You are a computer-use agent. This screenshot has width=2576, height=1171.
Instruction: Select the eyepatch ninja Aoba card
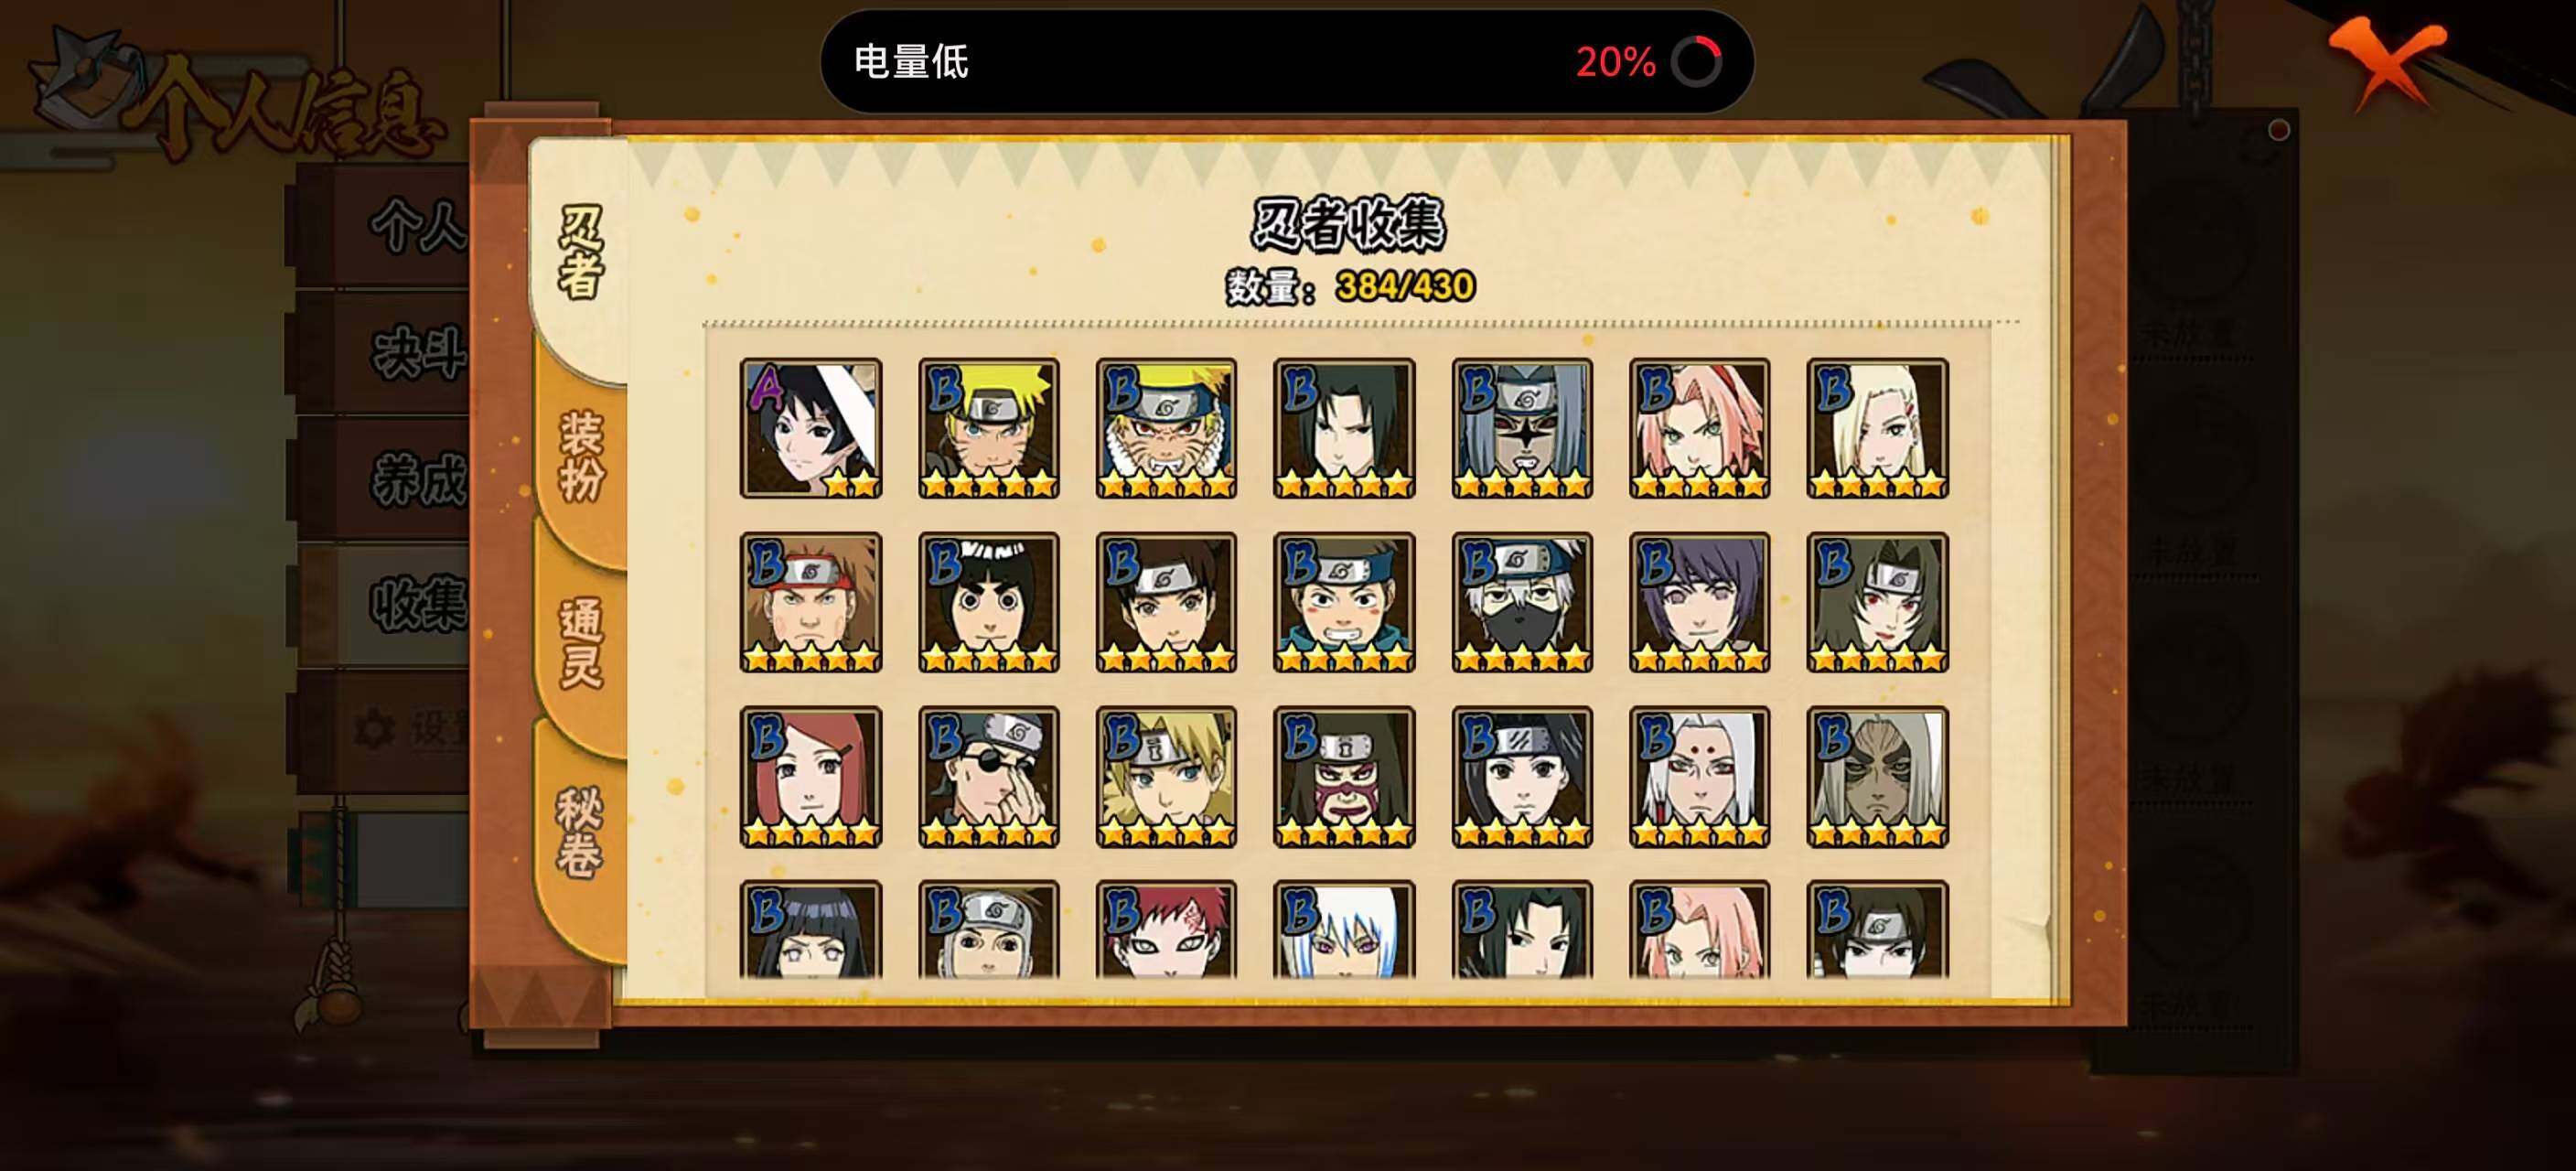pyautogui.click(x=989, y=777)
